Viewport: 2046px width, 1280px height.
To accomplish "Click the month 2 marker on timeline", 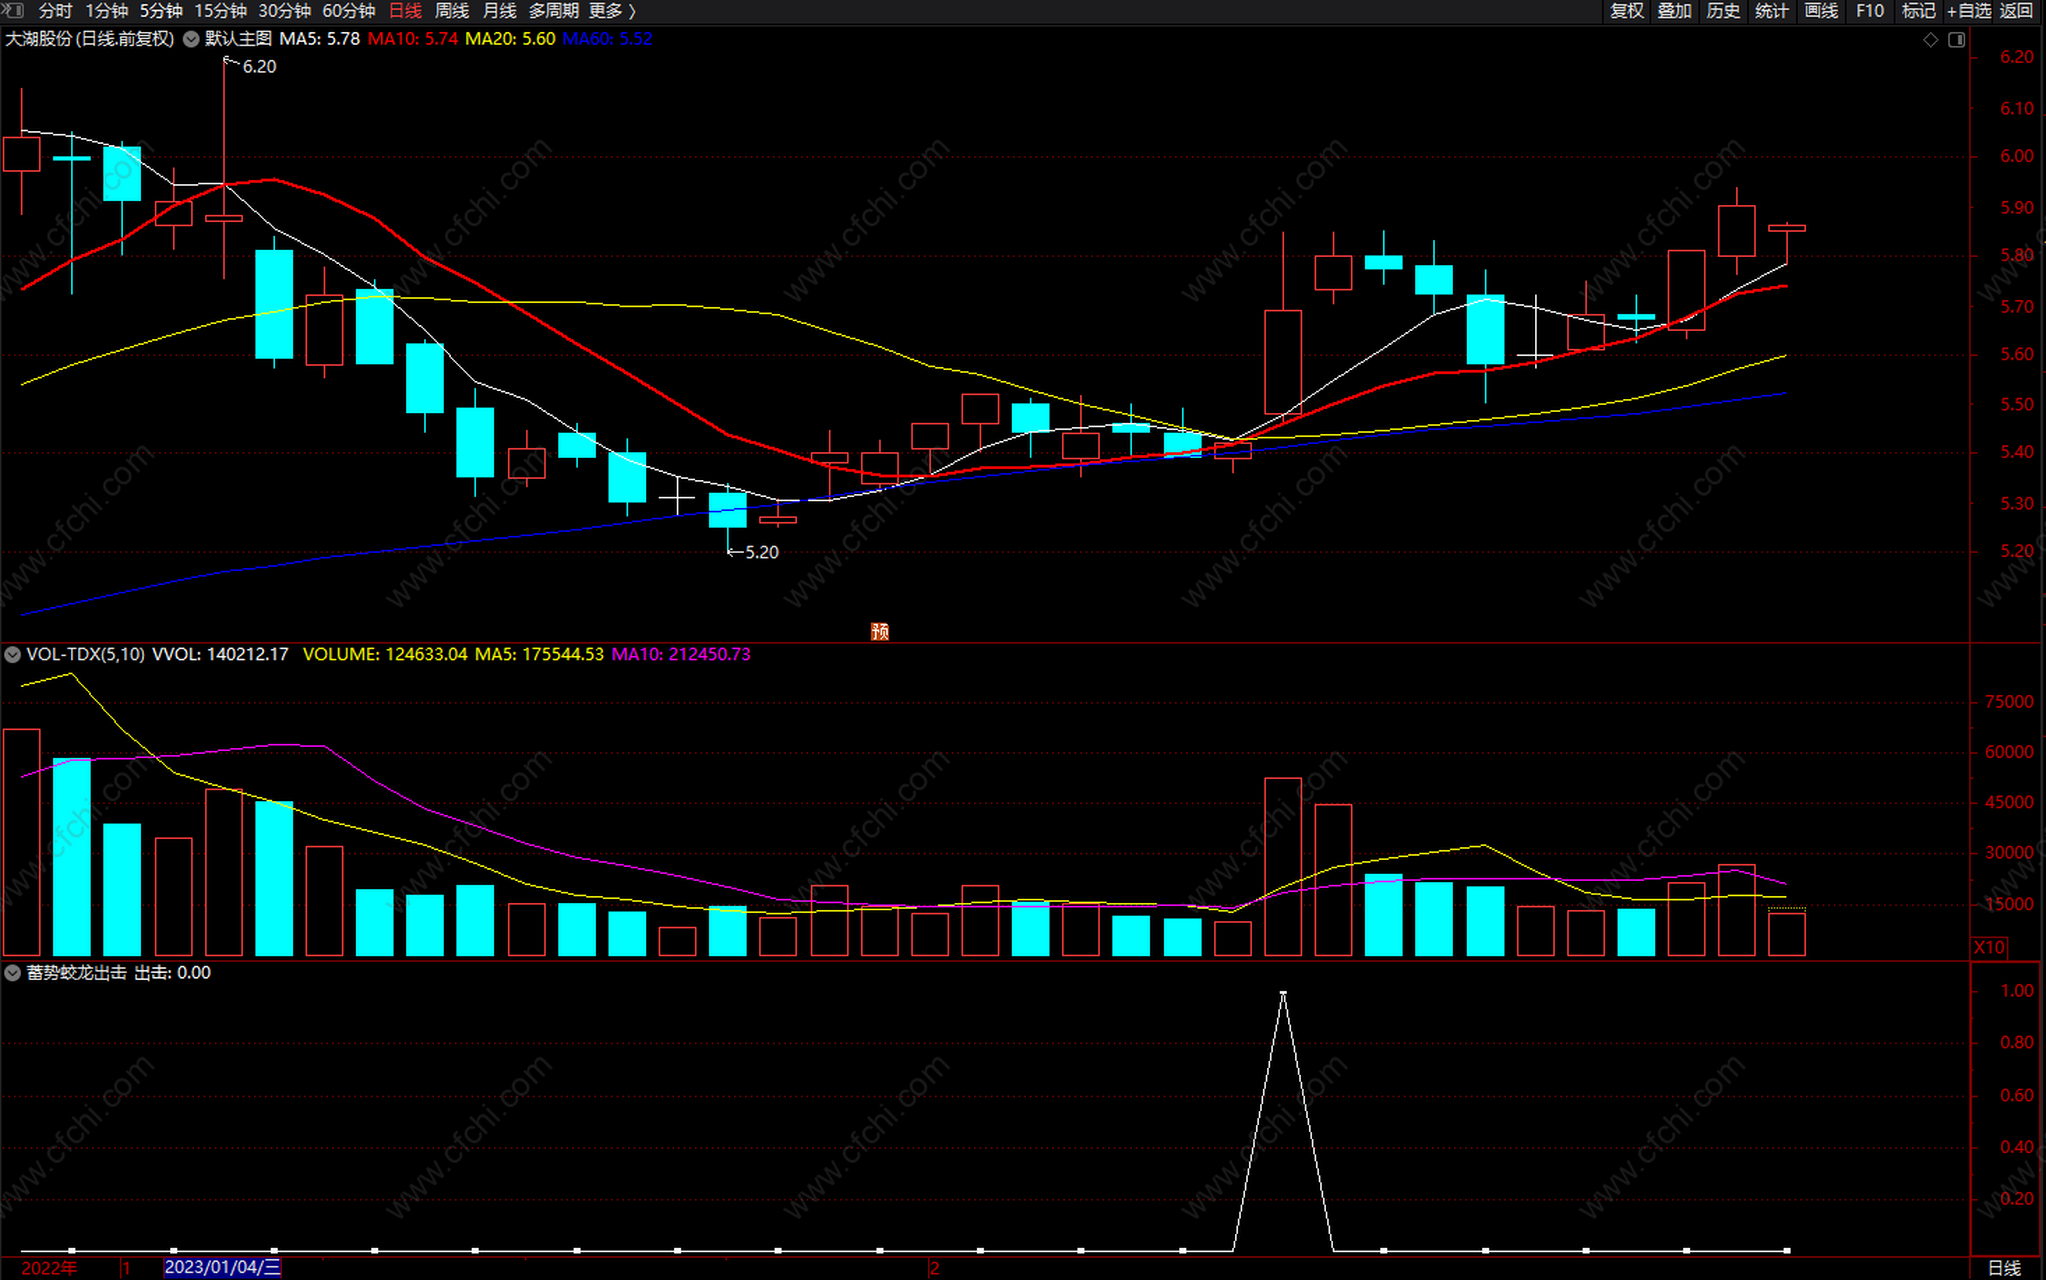I will [934, 1268].
